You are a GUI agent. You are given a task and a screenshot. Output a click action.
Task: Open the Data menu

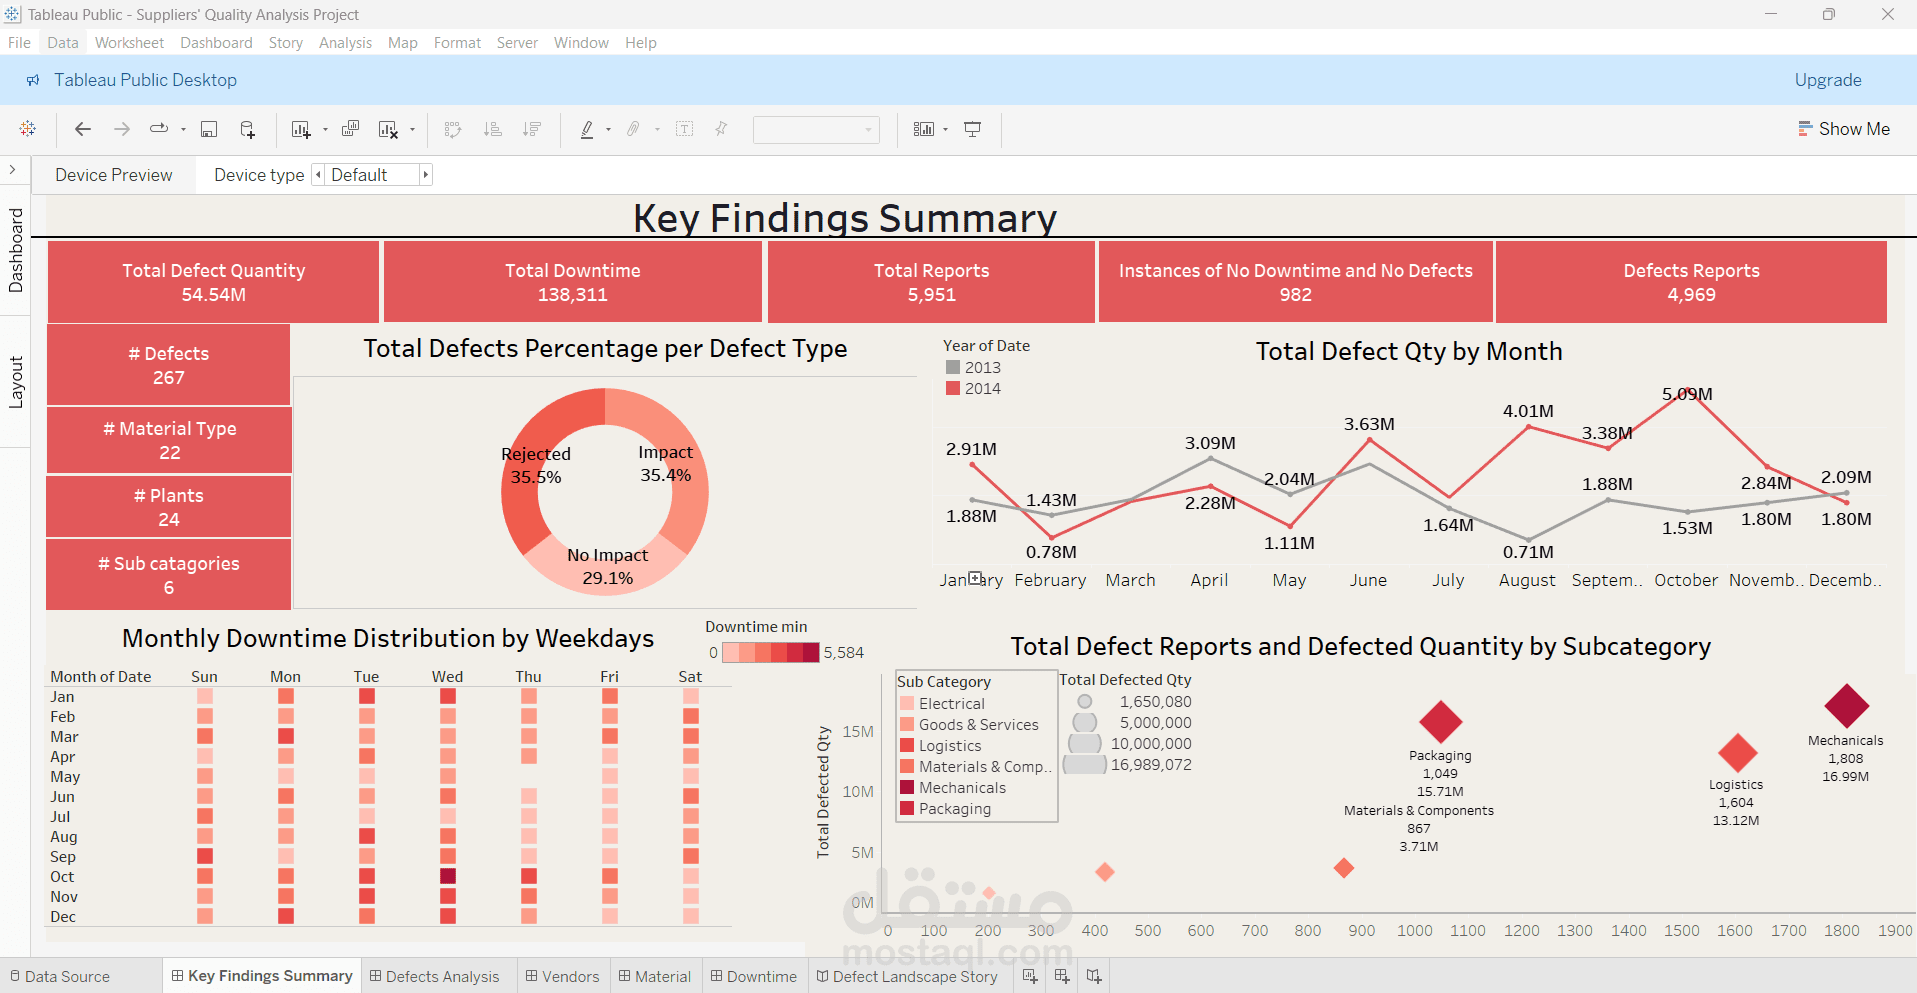pos(63,43)
